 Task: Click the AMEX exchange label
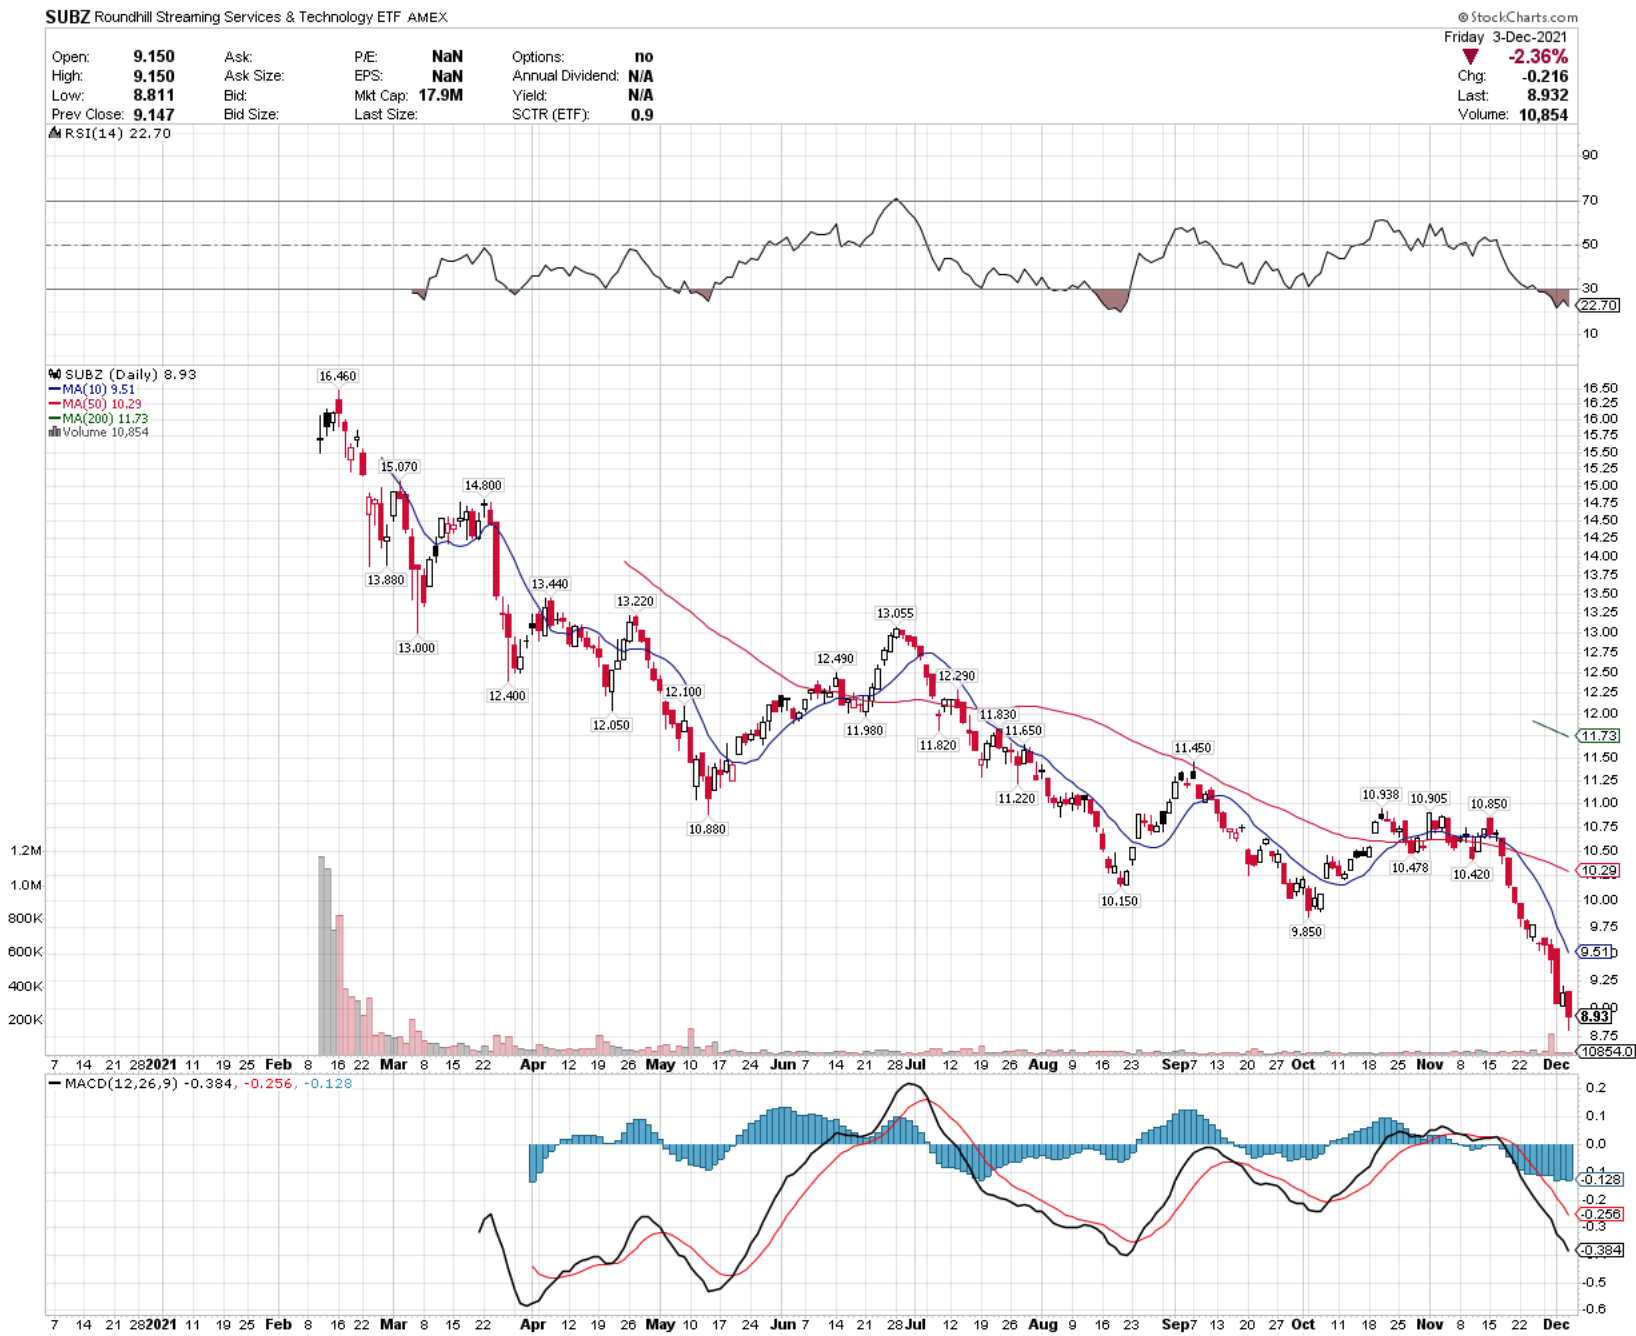(x=427, y=17)
